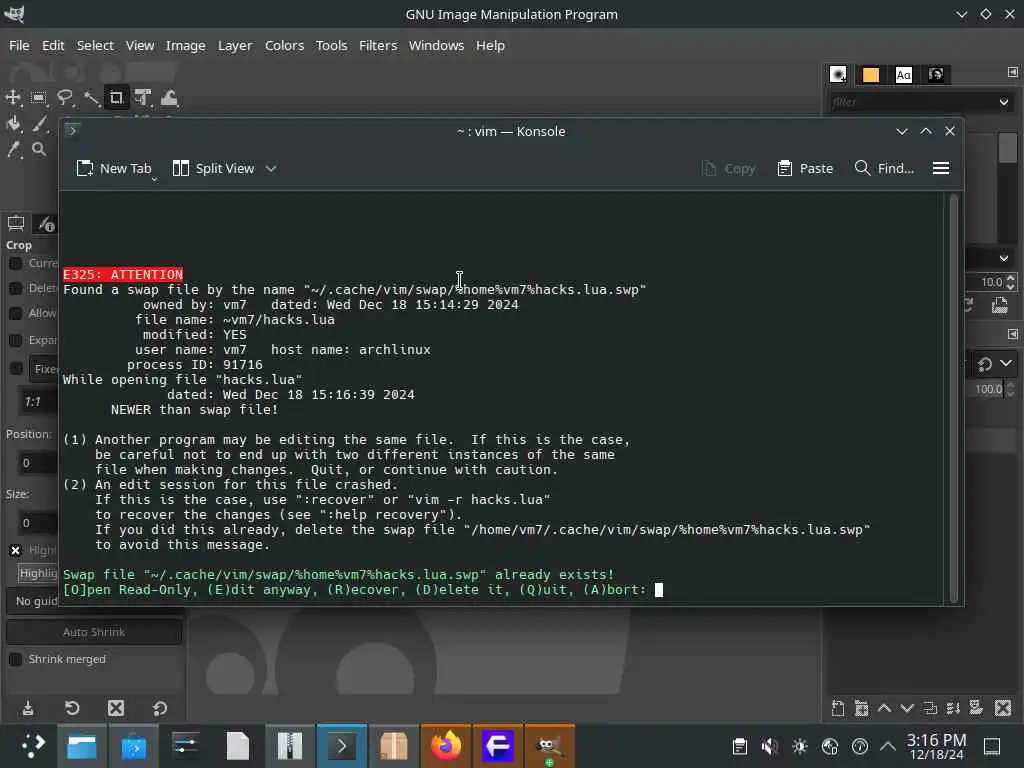
Task: Click the New Layer Group icon
Action: 861,708
